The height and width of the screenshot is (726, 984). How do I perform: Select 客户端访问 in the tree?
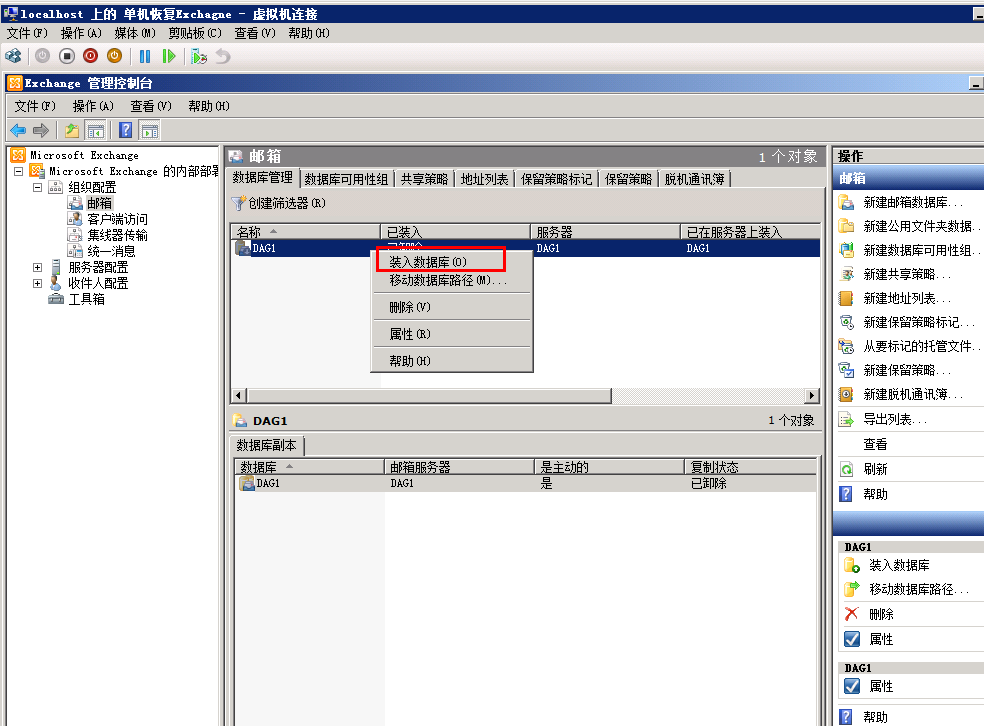point(117,219)
